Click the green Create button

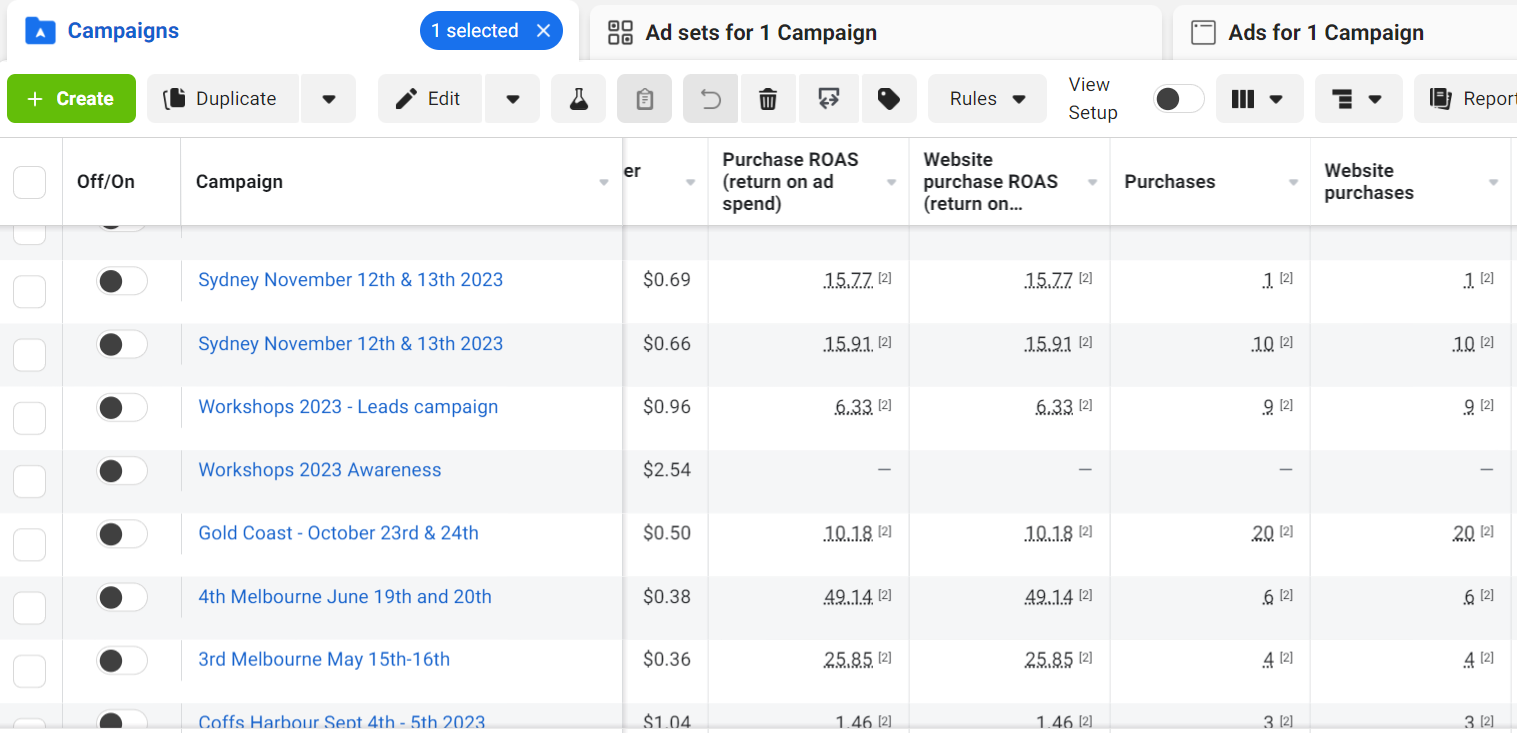coord(71,99)
